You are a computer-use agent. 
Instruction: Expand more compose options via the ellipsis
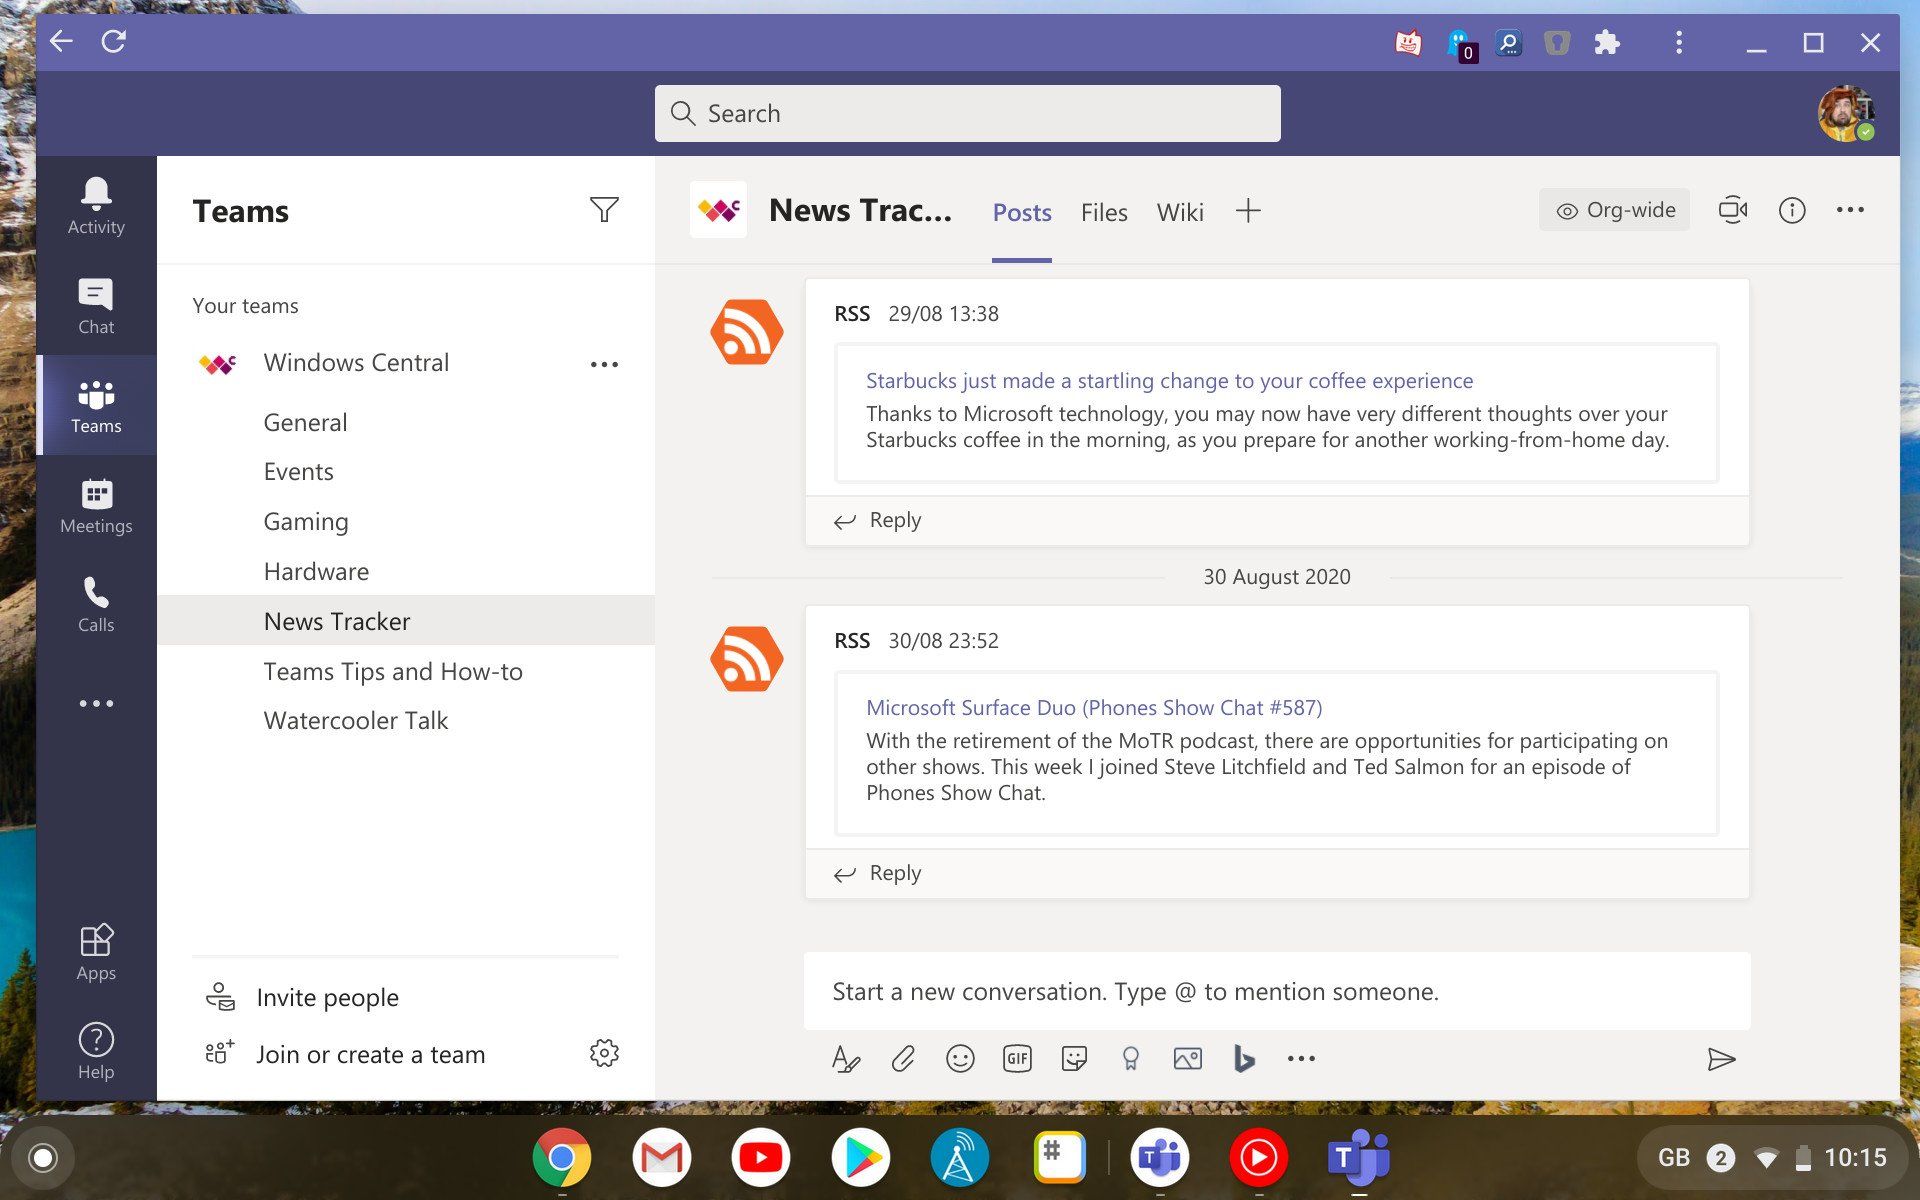point(1300,1057)
